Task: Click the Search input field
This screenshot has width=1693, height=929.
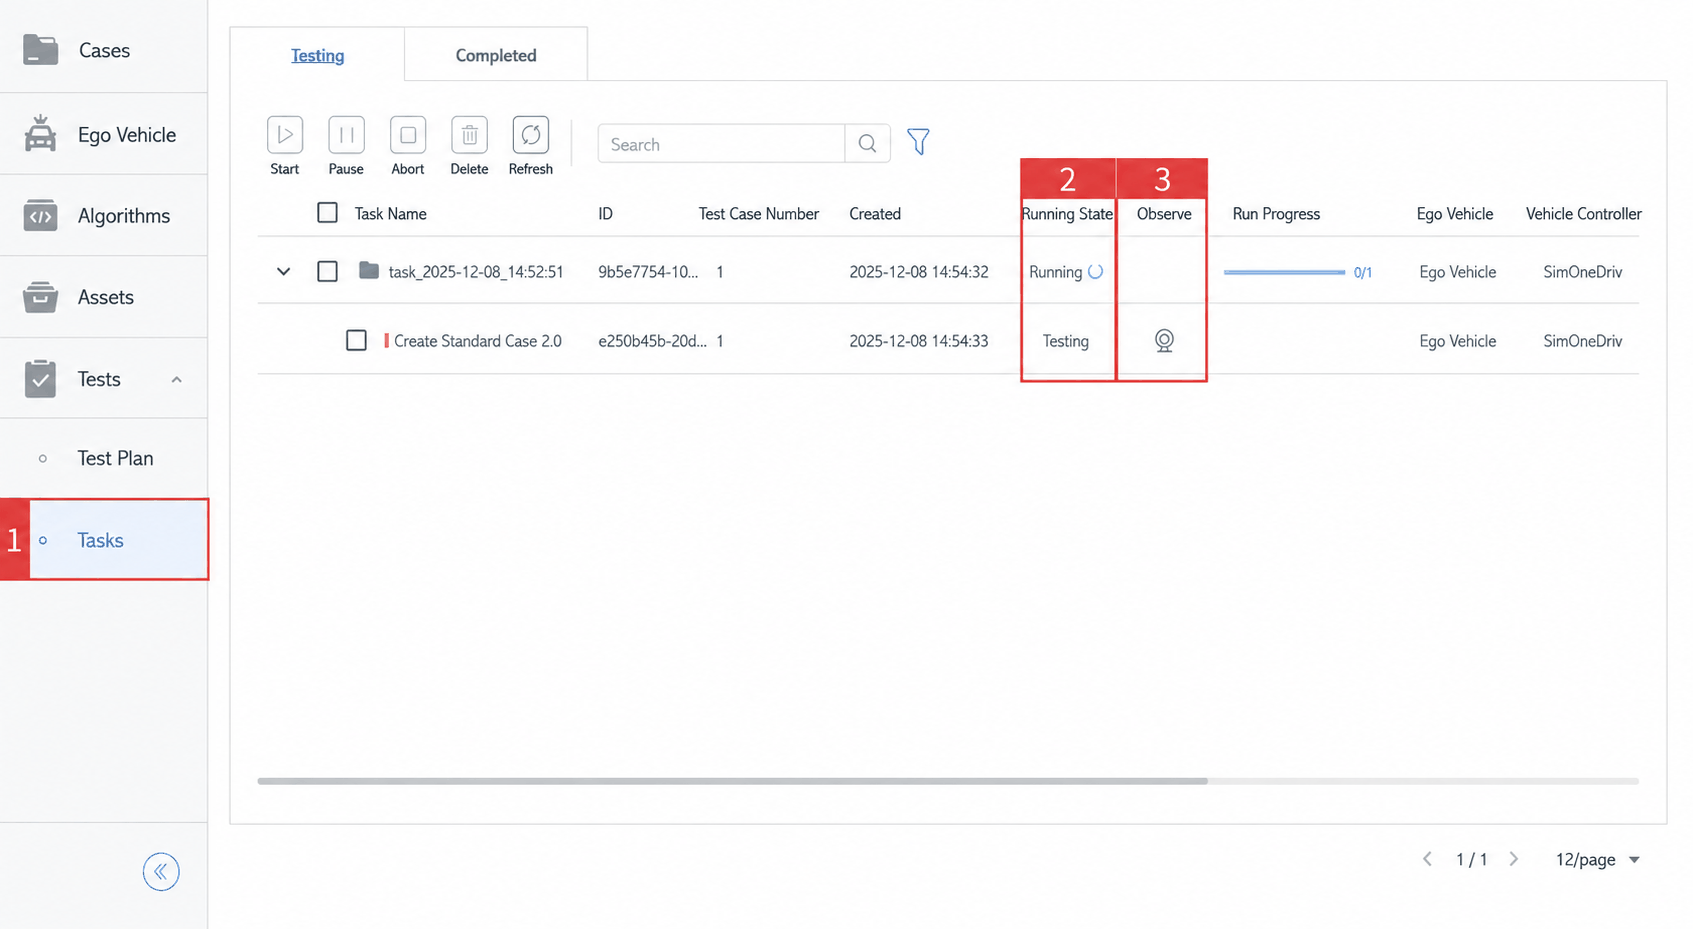Action: tap(721, 144)
